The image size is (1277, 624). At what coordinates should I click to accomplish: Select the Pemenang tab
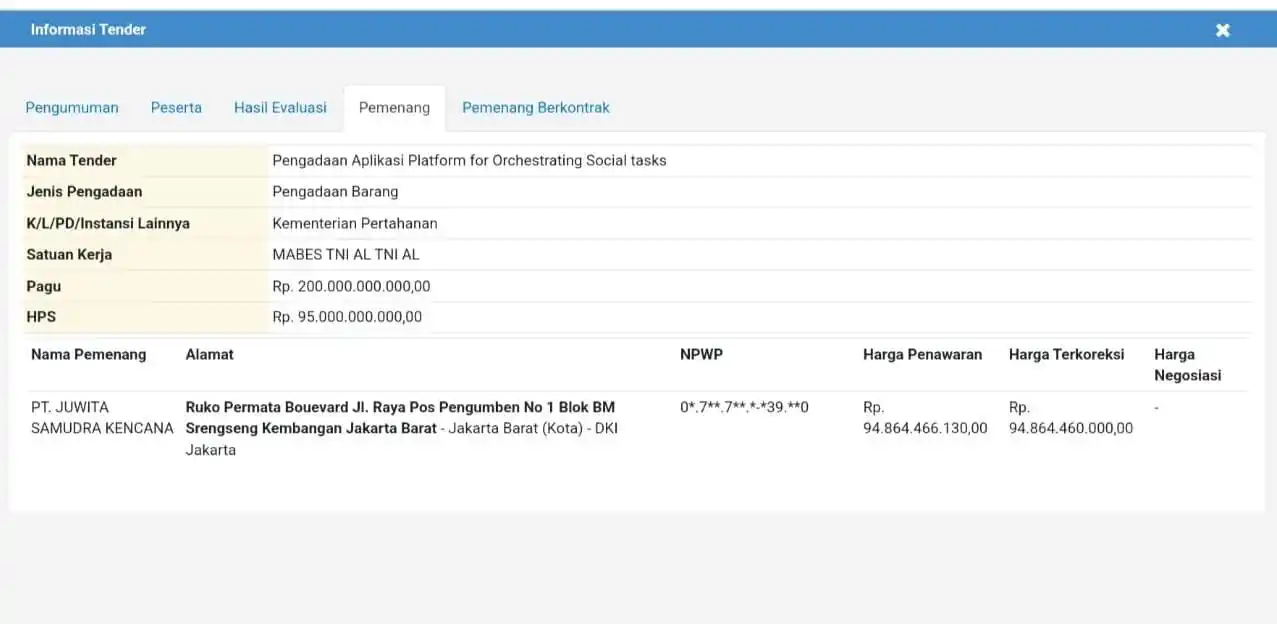pyautogui.click(x=394, y=108)
